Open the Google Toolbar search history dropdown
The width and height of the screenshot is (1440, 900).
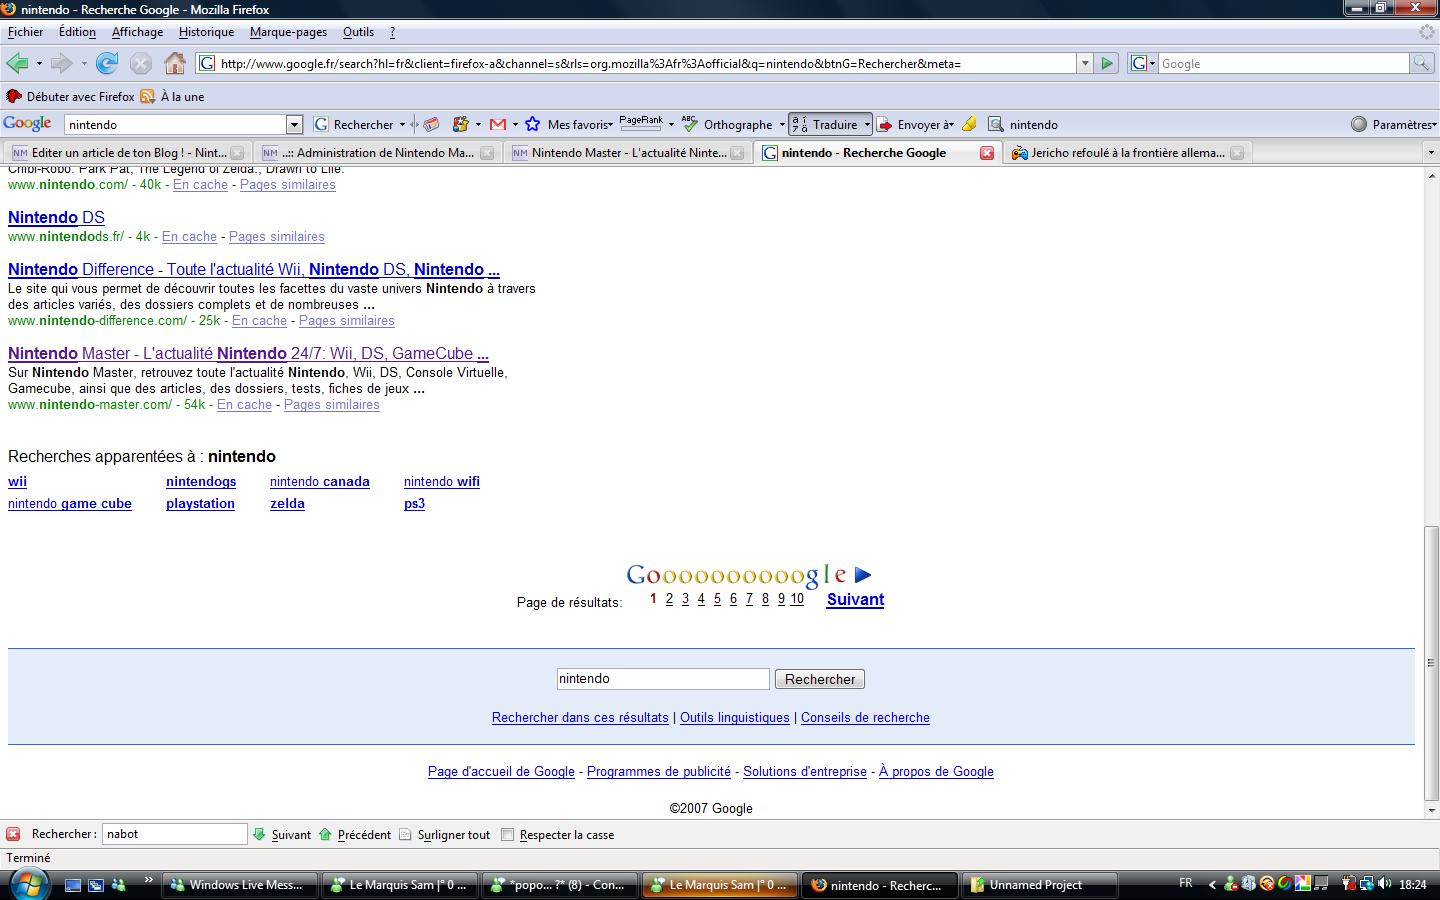[295, 125]
